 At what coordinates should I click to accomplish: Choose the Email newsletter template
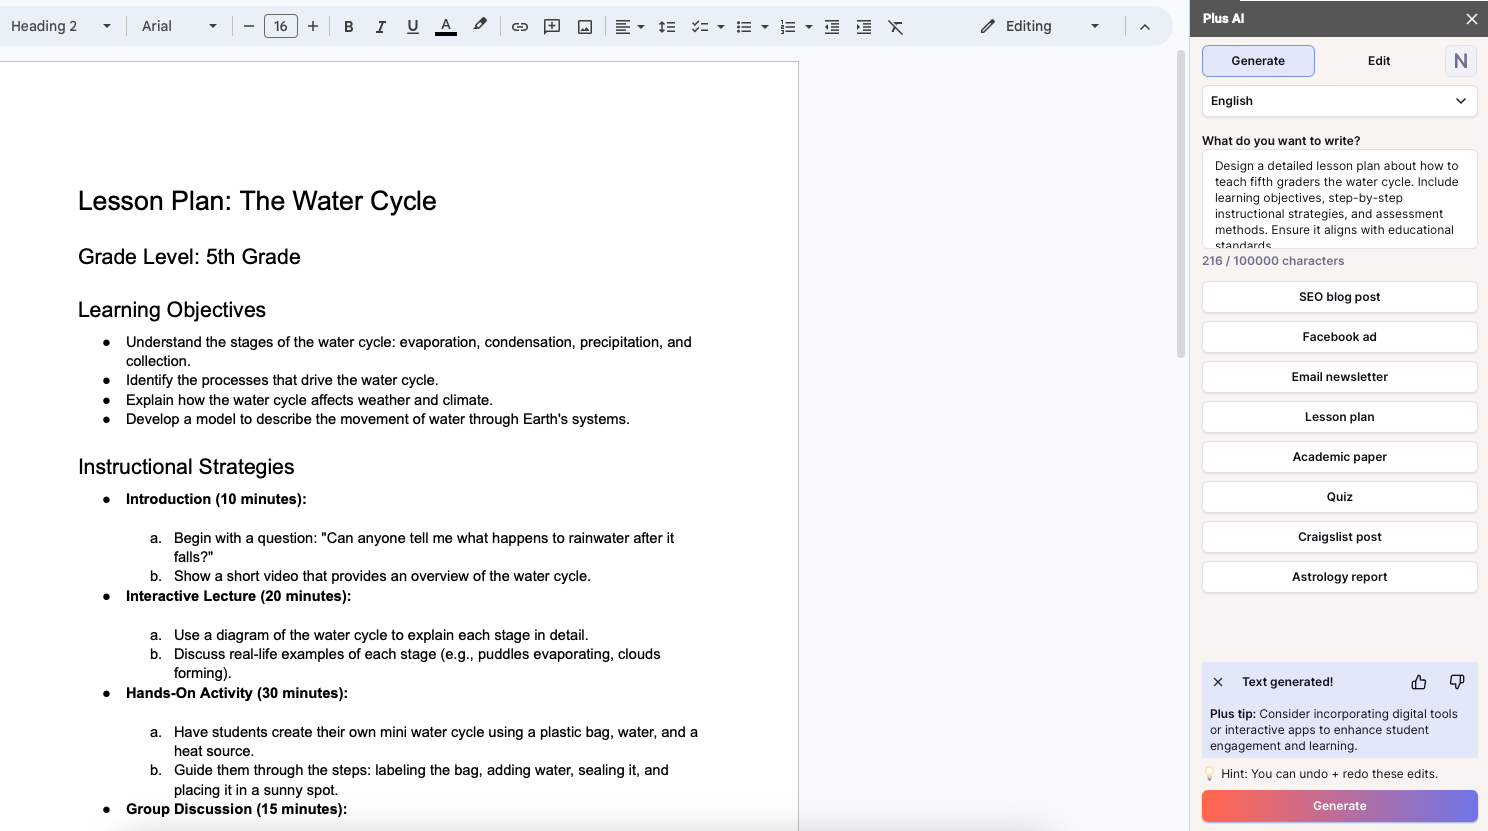coord(1339,377)
